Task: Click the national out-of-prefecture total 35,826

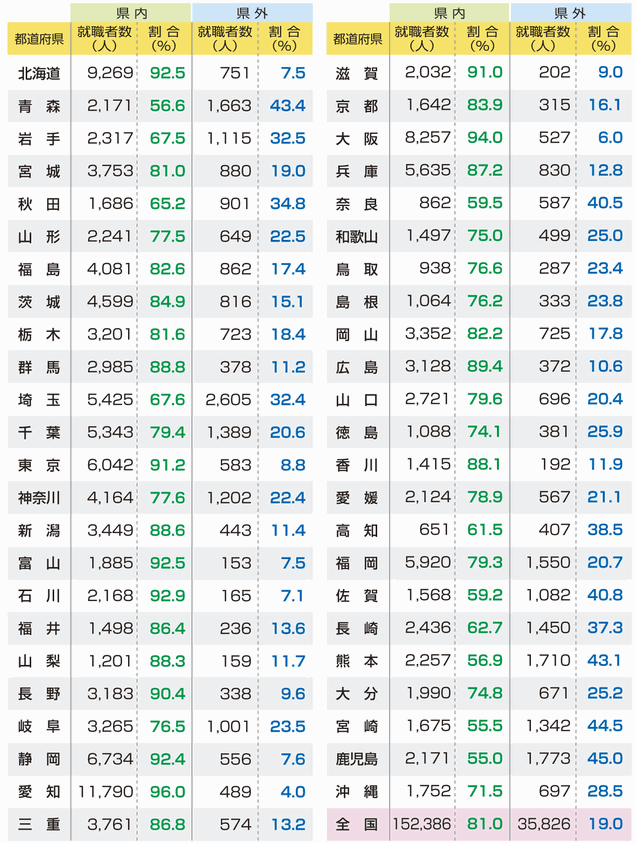Action: [543, 824]
